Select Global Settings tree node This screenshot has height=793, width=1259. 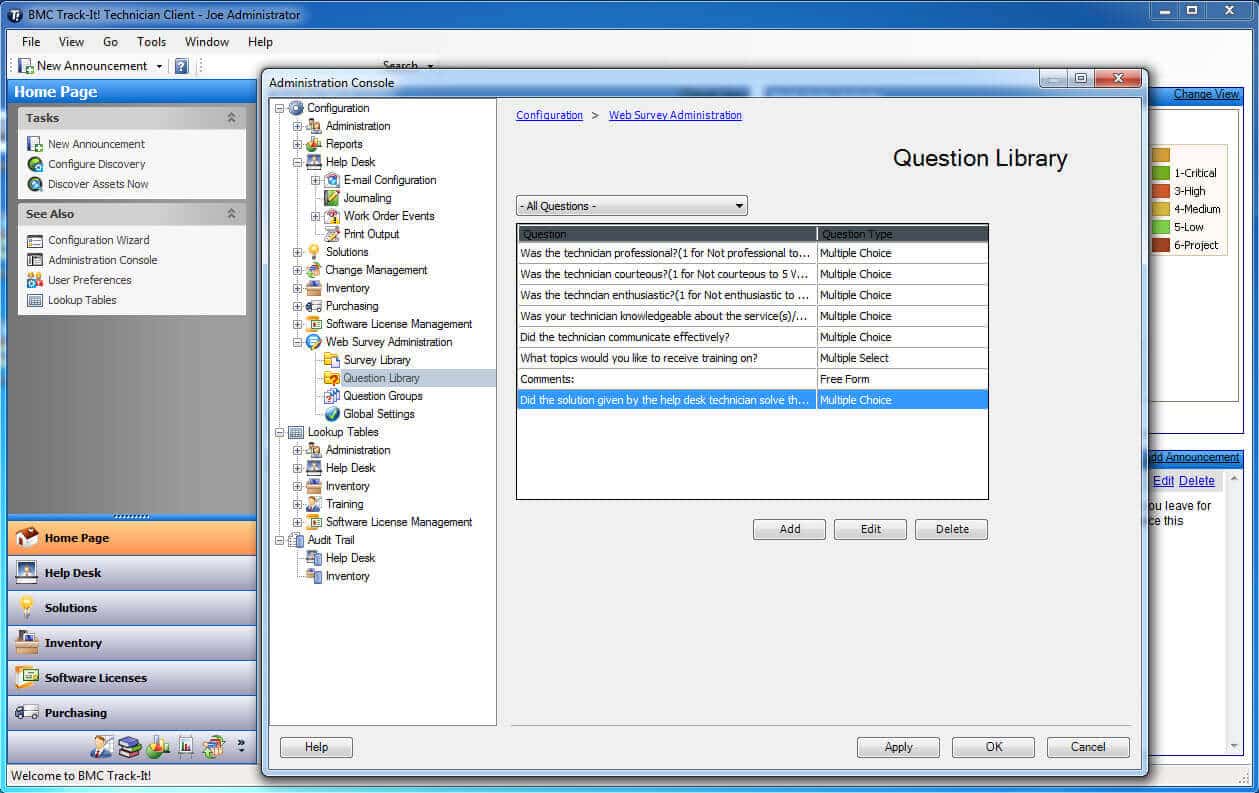[x=379, y=414]
